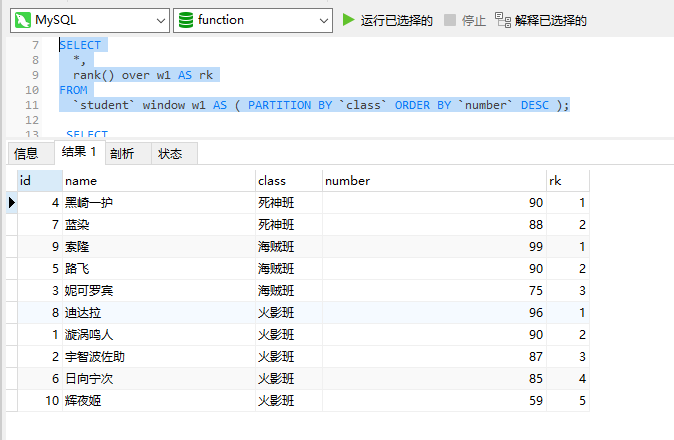Click rk value 4 in 日向宁次 row
Image resolution: width=674 pixels, height=440 pixels.
tap(568, 379)
